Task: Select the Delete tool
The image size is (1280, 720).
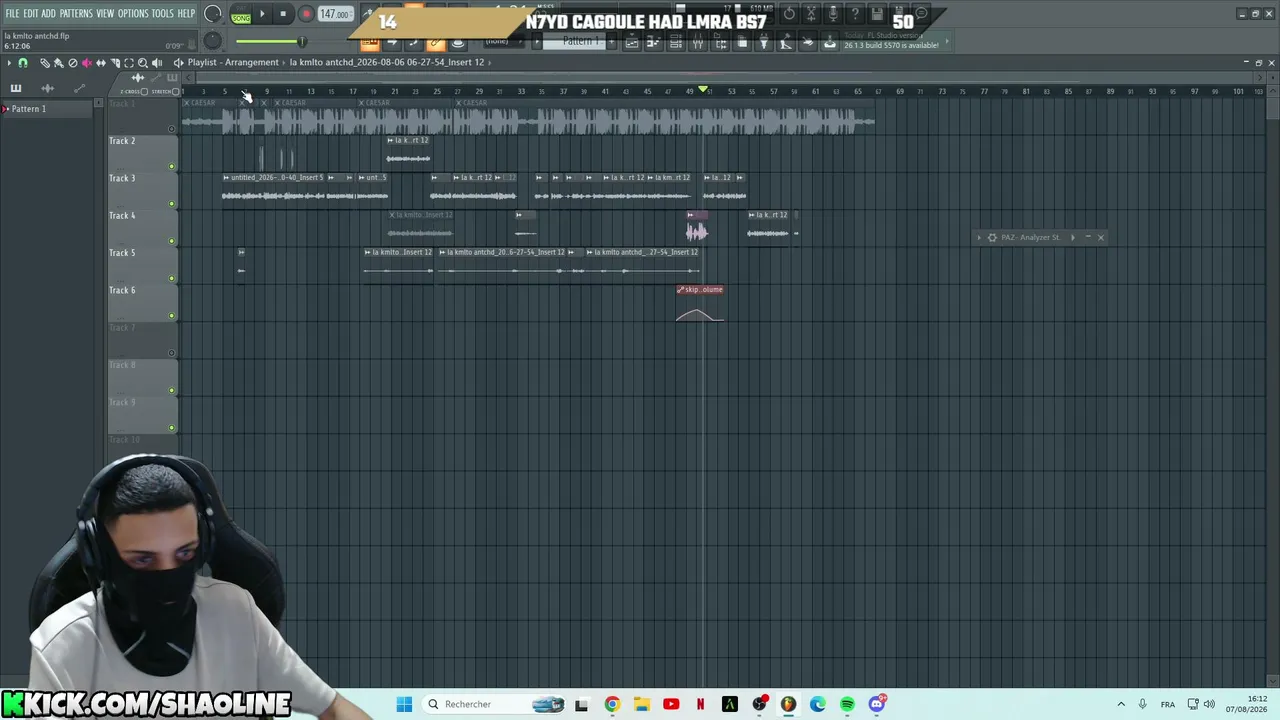Action: coord(73,63)
